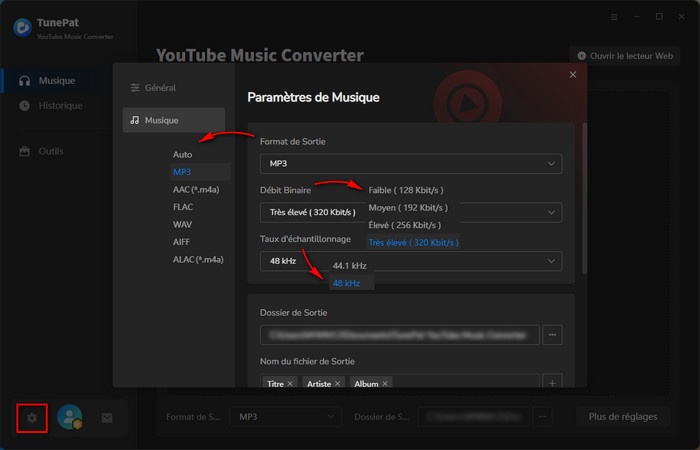Click the Album filename tag
The width and height of the screenshot is (700, 450).
[x=371, y=383]
